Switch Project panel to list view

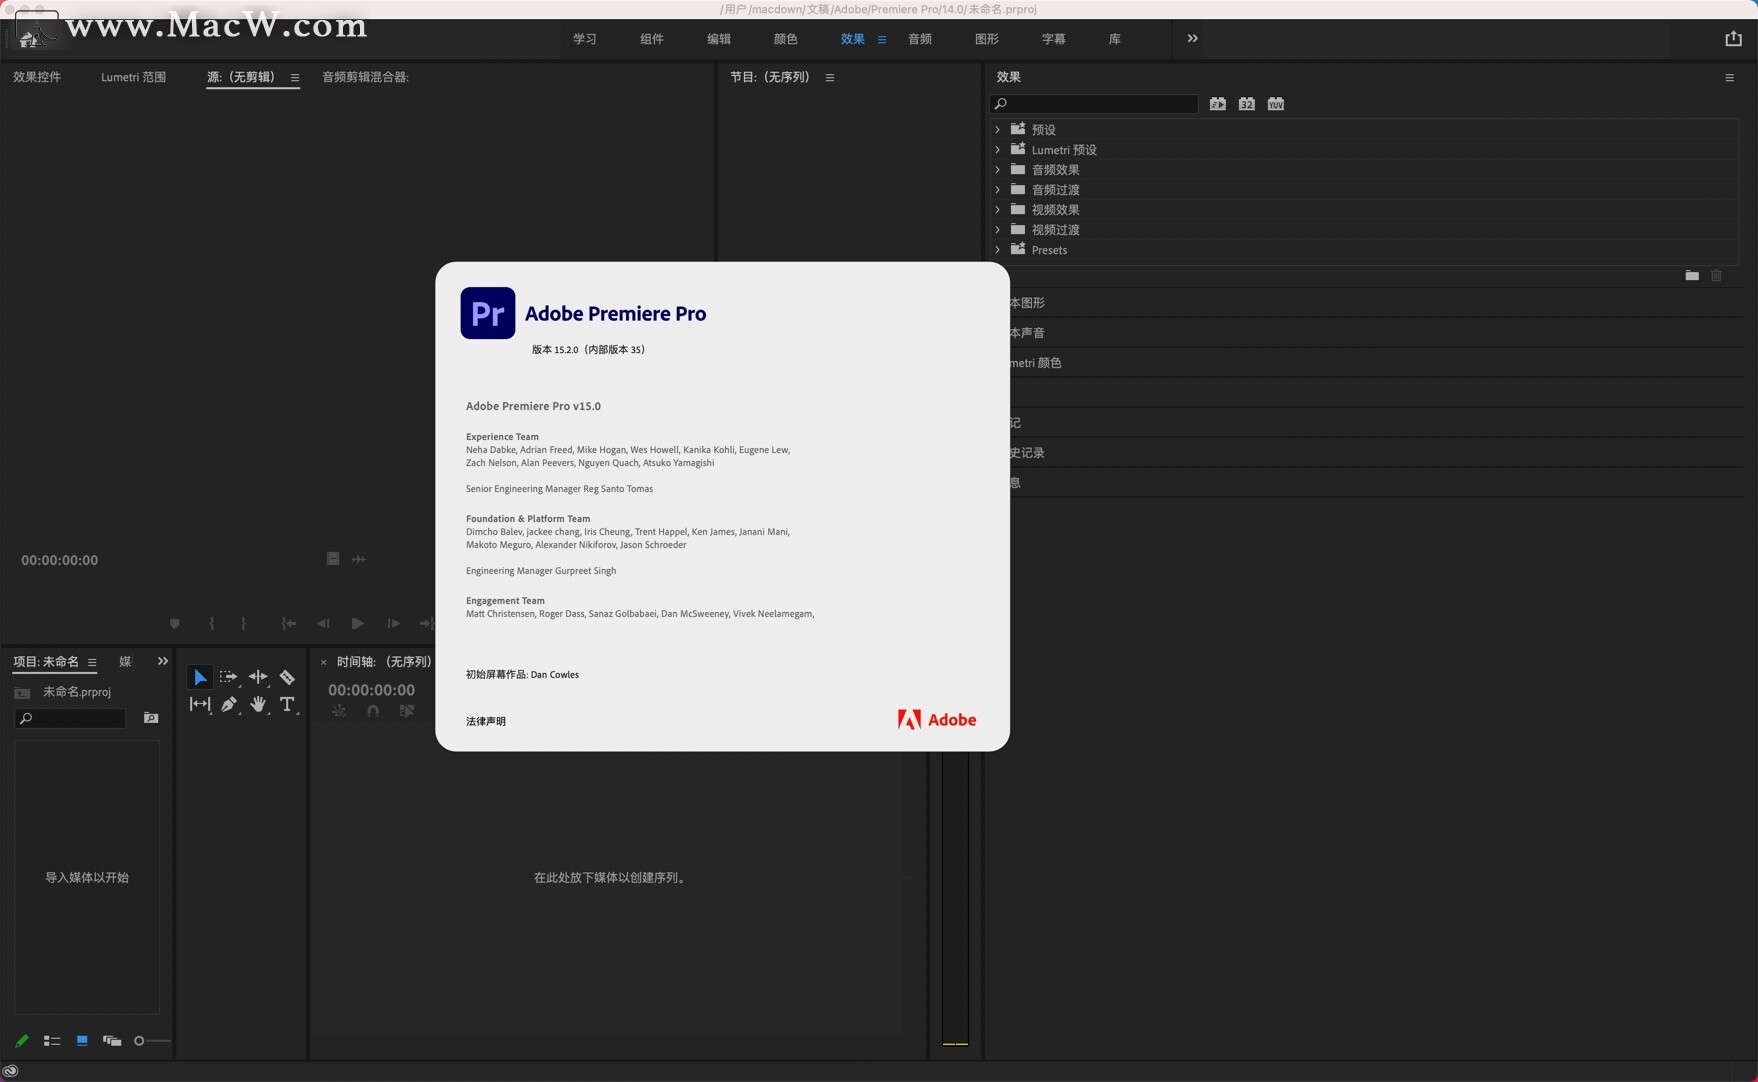[52, 1041]
